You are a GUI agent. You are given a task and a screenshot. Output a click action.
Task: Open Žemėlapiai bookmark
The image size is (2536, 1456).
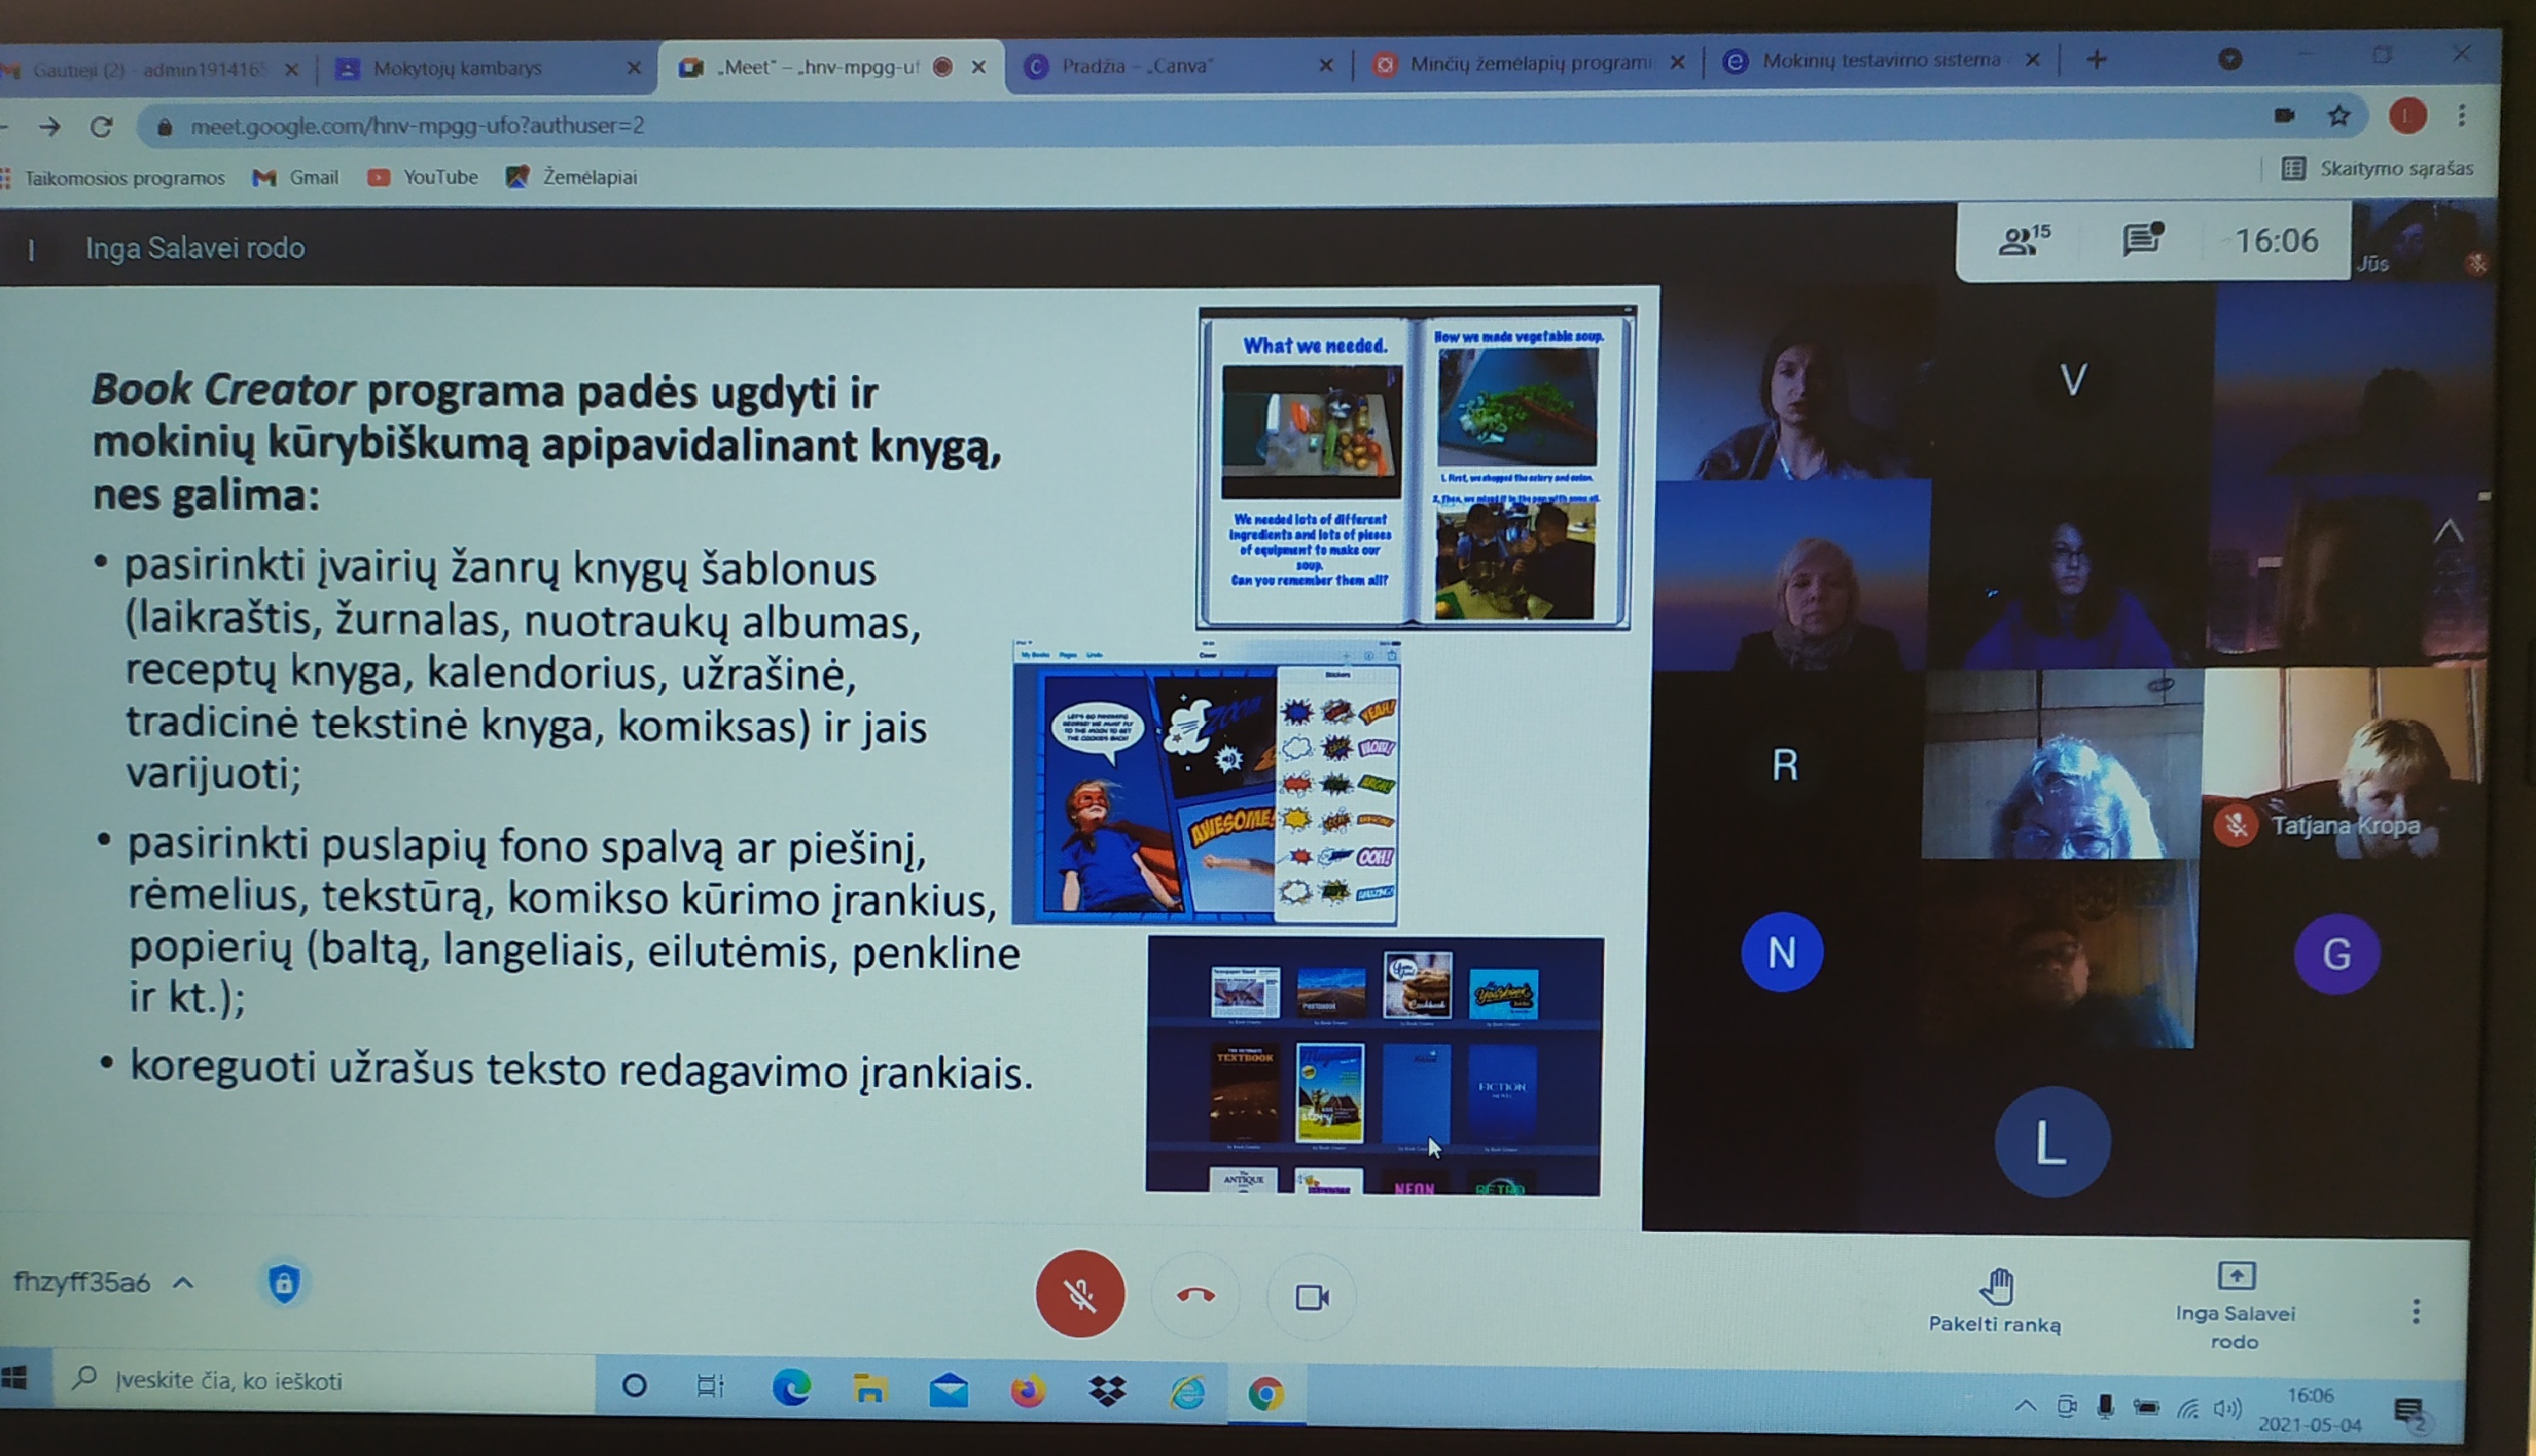pyautogui.click(x=571, y=176)
